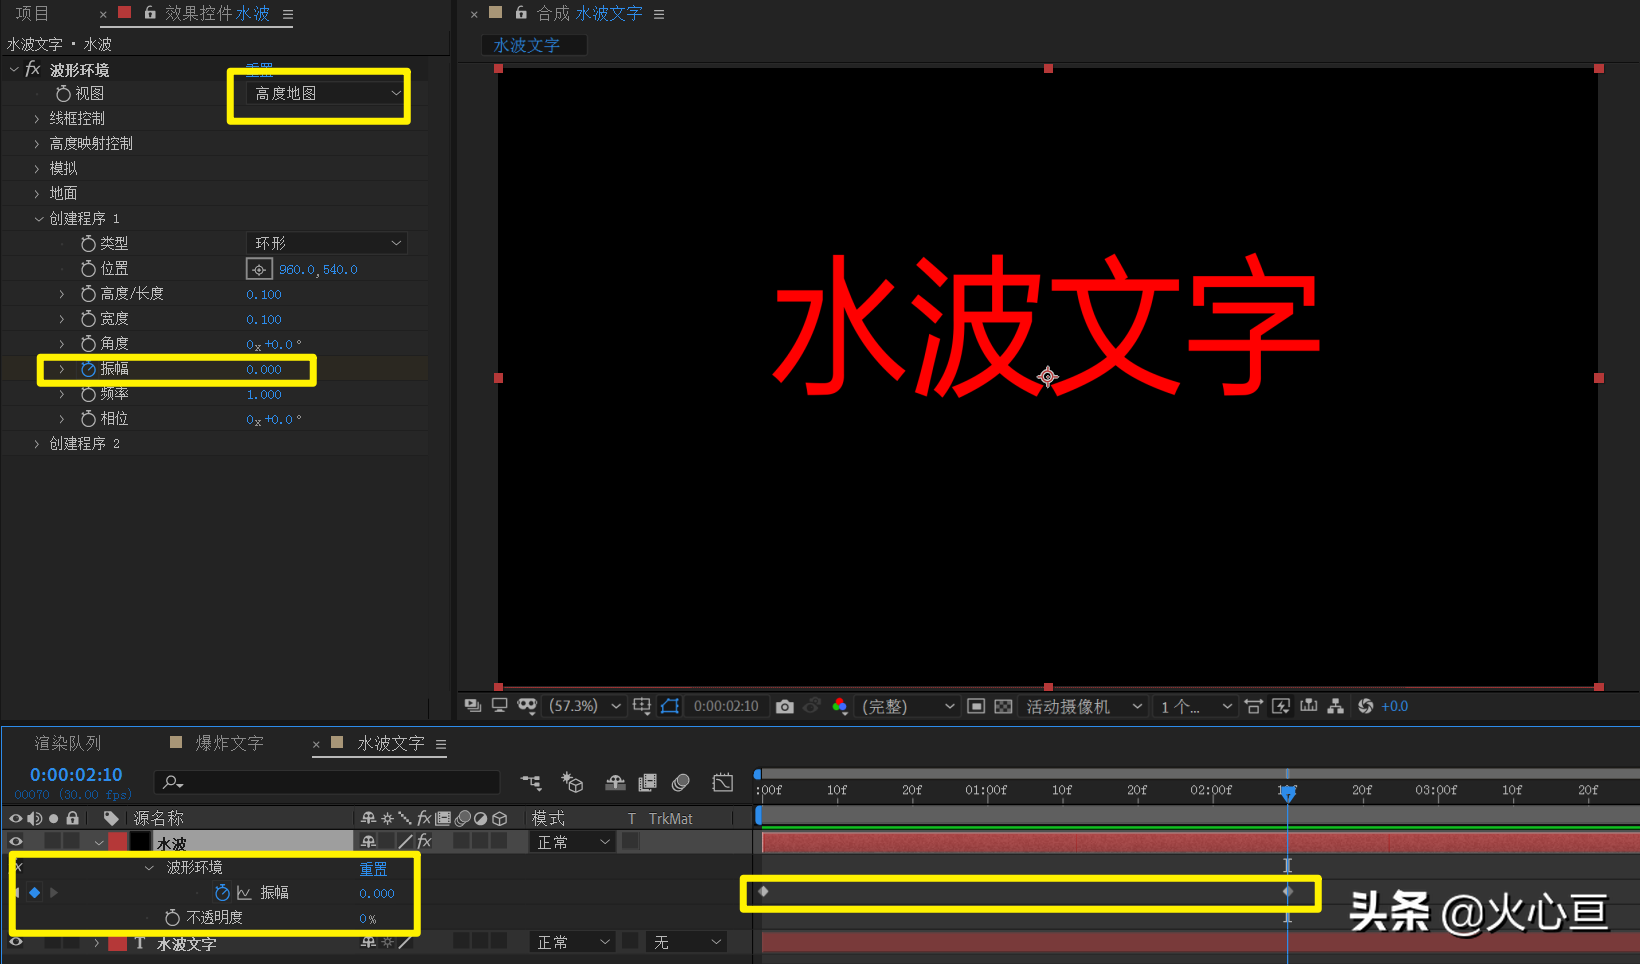1640x964 pixels.
Task: Open the RGB channel display icon
Action: (x=840, y=706)
